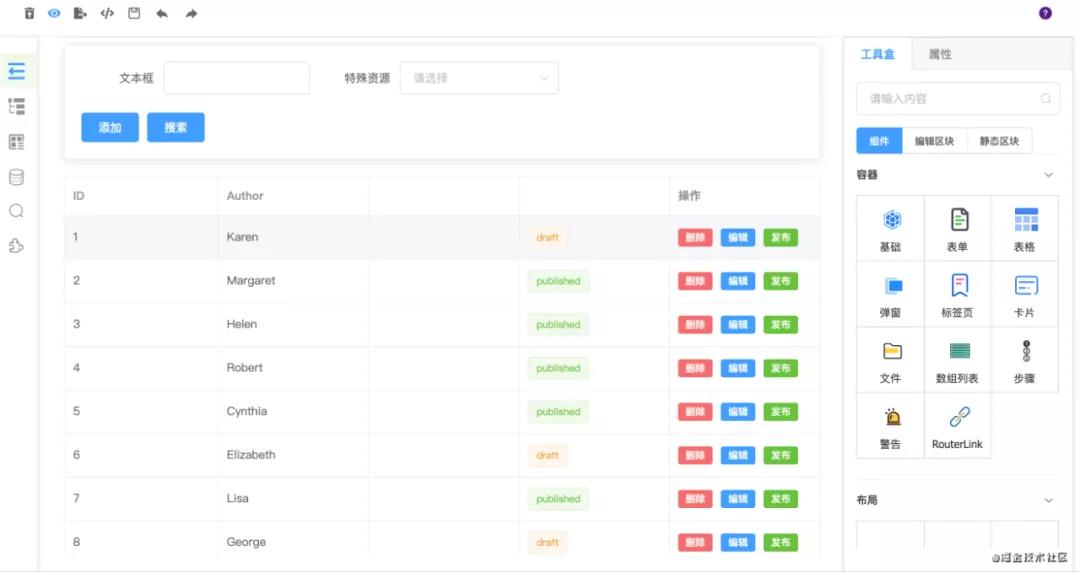Click the author name Robert
The image size is (1080, 573).
[245, 368]
